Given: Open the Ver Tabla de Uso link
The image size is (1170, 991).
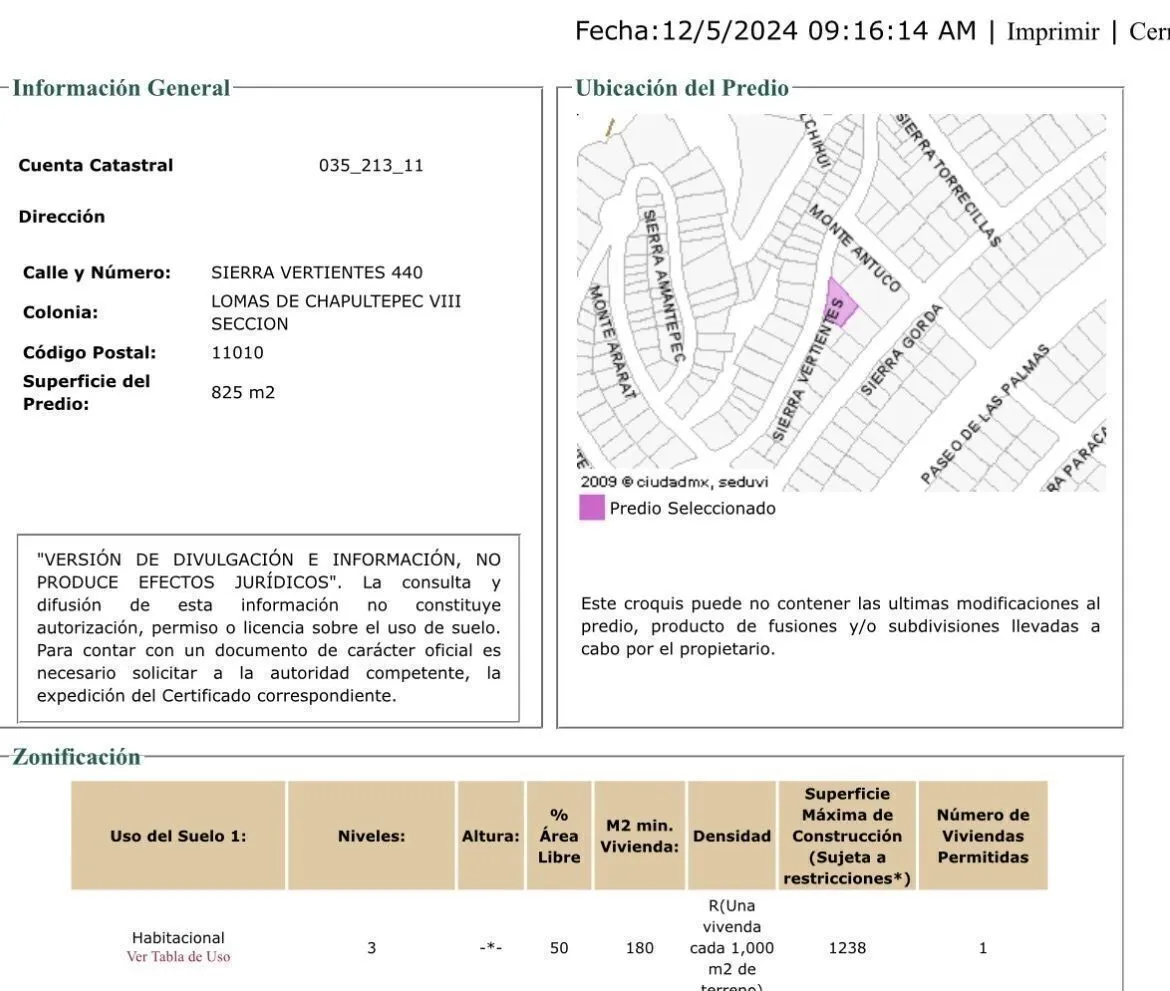Looking at the screenshot, I should click(x=178, y=957).
